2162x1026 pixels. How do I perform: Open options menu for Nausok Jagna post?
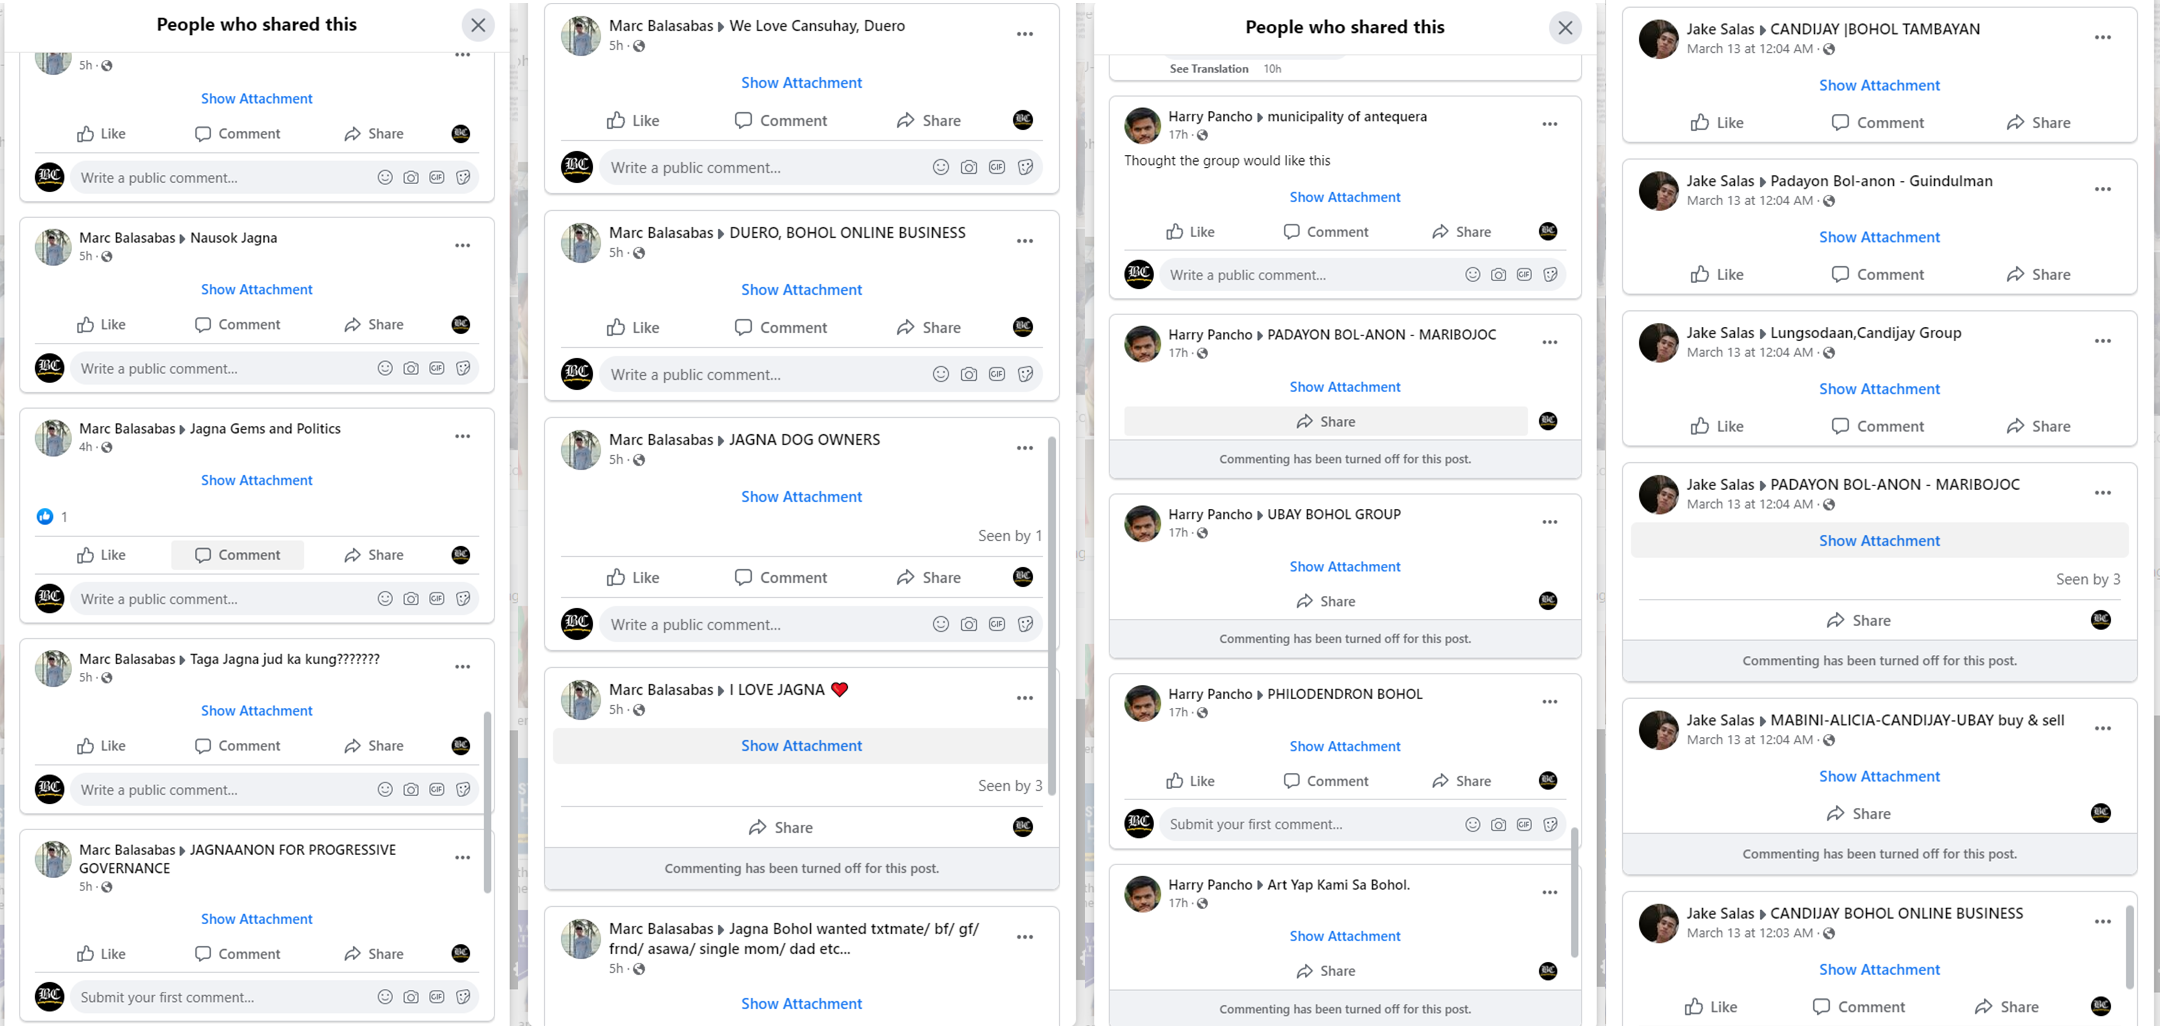[462, 246]
